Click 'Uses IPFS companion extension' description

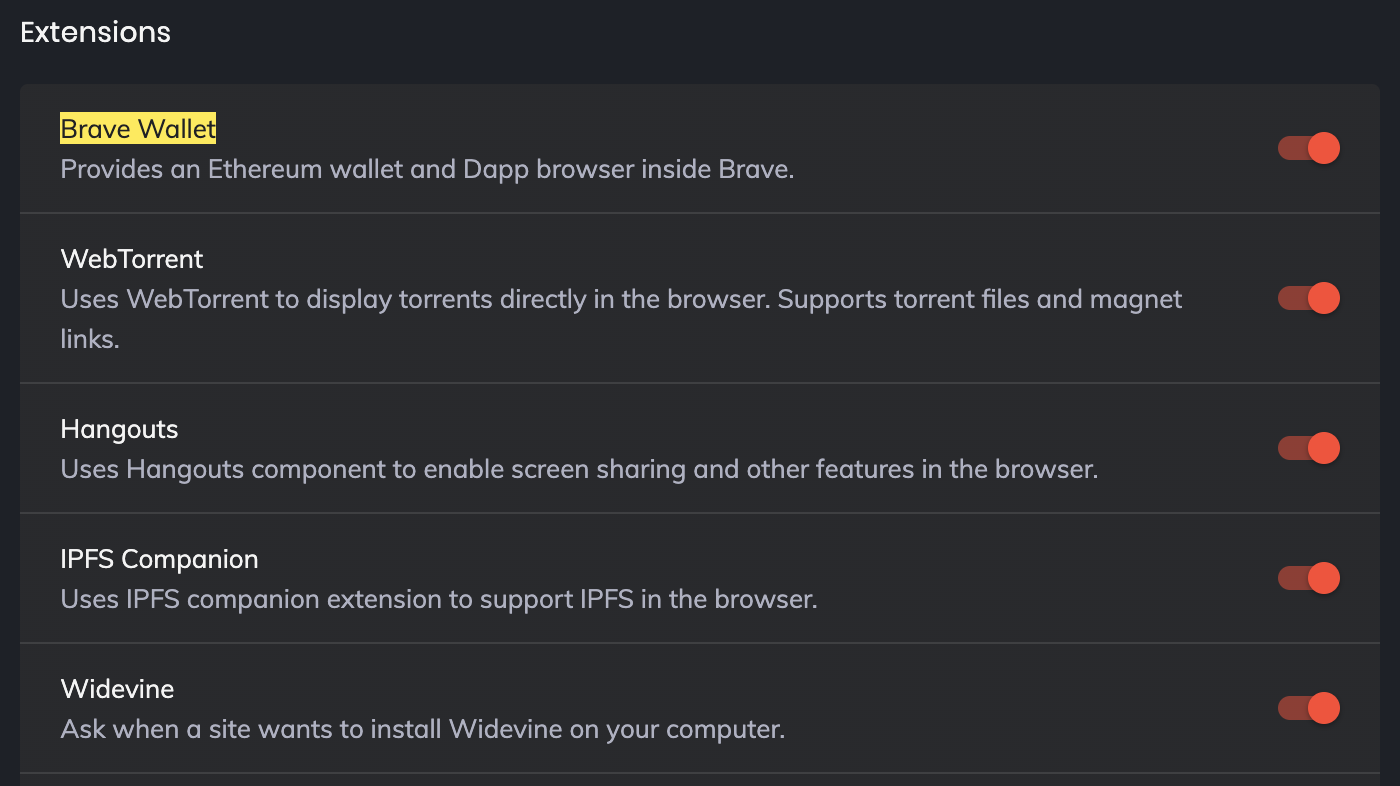click(x=439, y=599)
